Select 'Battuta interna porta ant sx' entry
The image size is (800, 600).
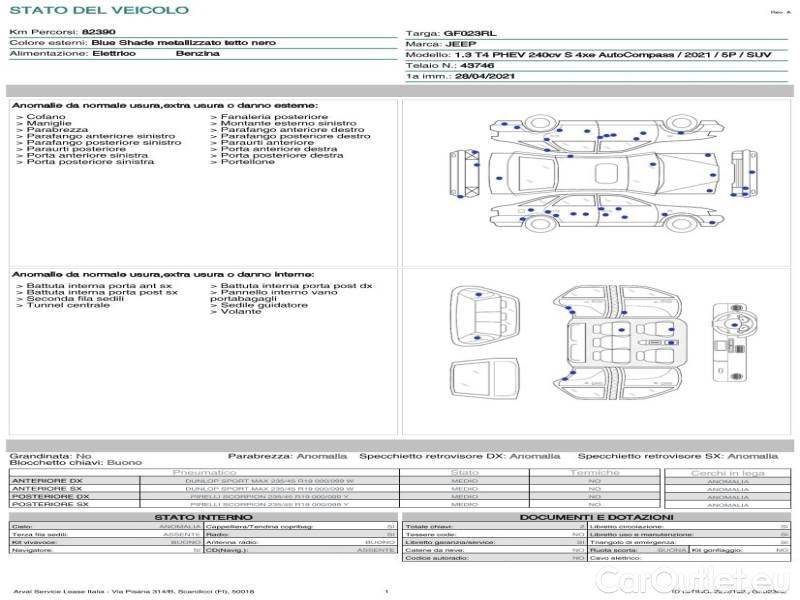click(x=99, y=286)
